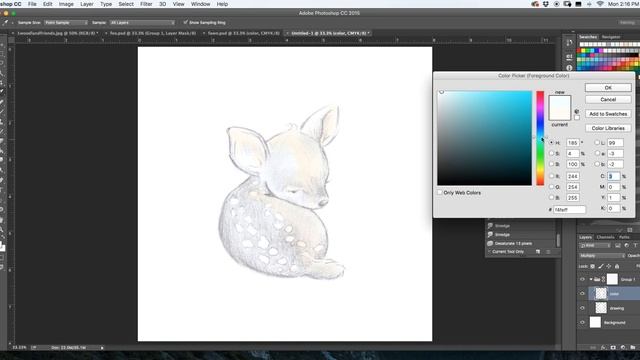Screen dimensions: 640x360
Task: Select the HSB B (brightness) radio button
Action: click(552, 164)
